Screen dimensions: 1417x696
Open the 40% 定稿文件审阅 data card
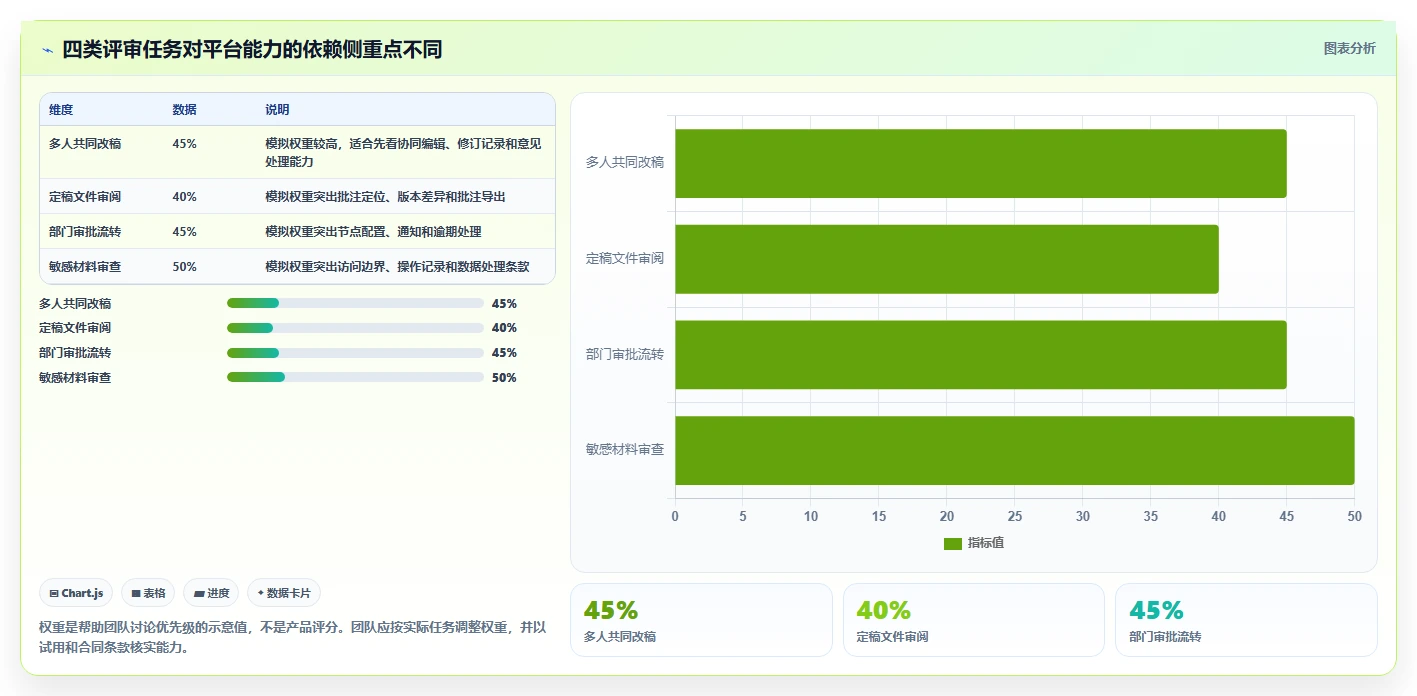[x=974, y=620]
